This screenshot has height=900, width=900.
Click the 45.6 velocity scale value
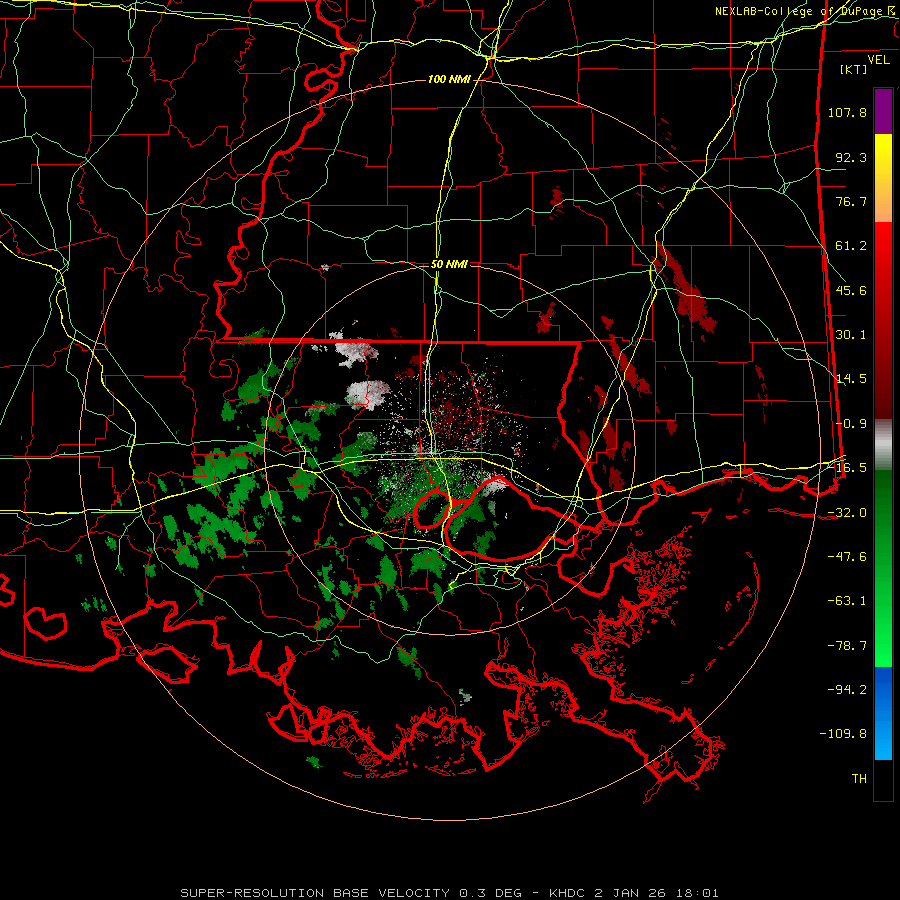(851, 290)
